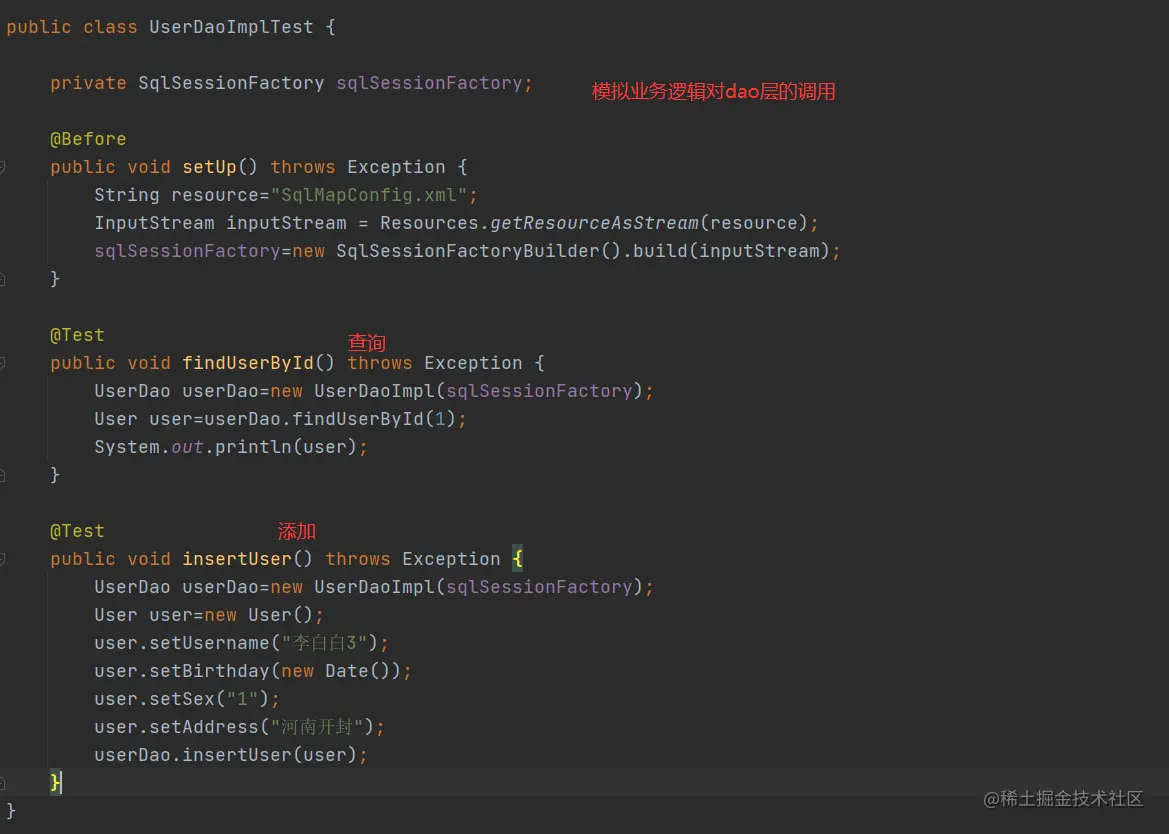Click the setUsername("李白白3") line

click(x=242, y=643)
